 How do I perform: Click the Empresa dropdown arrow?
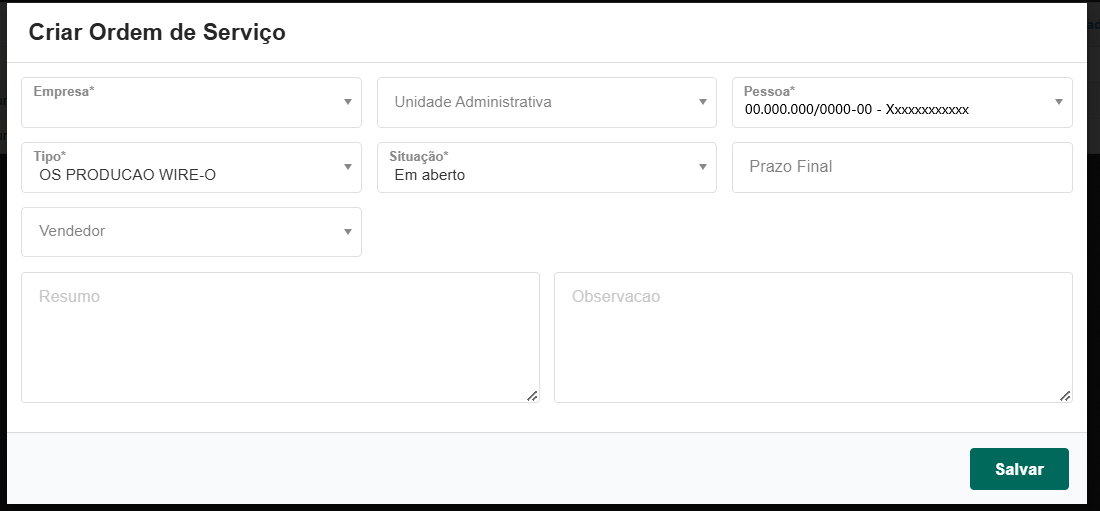click(347, 102)
